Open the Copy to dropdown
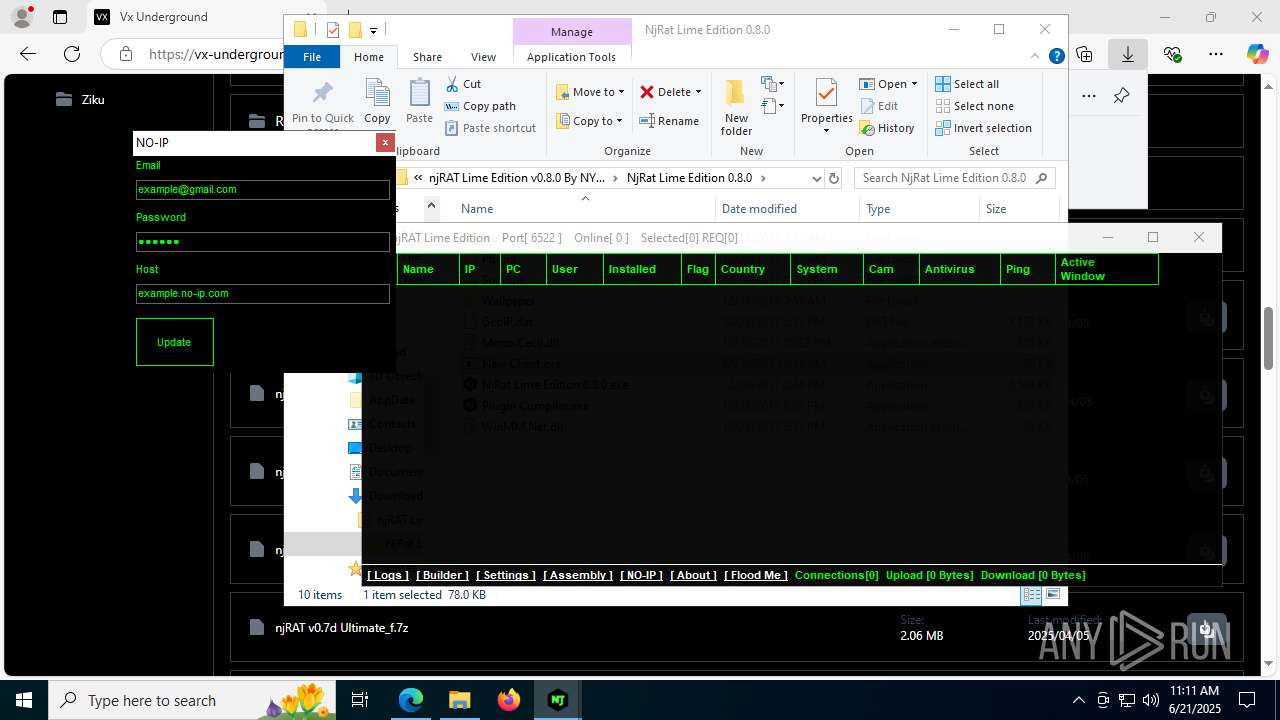The width and height of the screenshot is (1280, 720). [x=590, y=121]
